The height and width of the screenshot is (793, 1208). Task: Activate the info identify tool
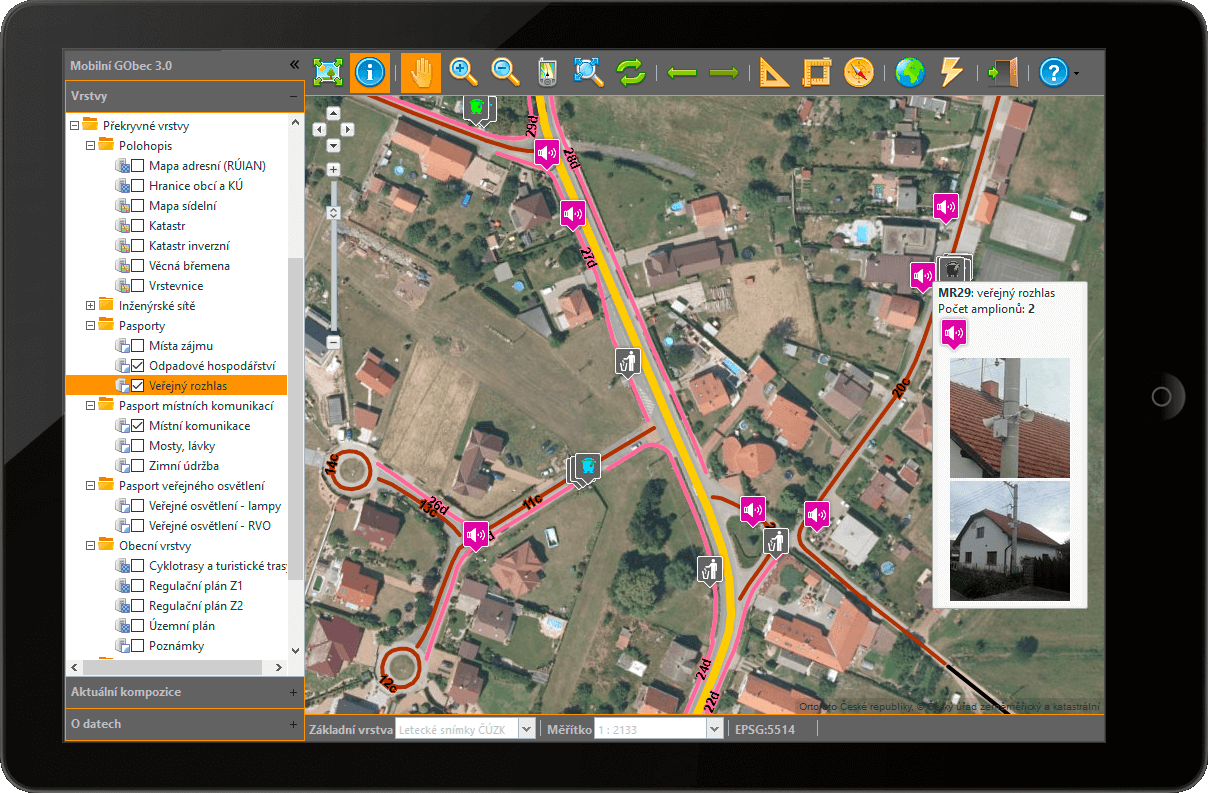[x=370, y=72]
